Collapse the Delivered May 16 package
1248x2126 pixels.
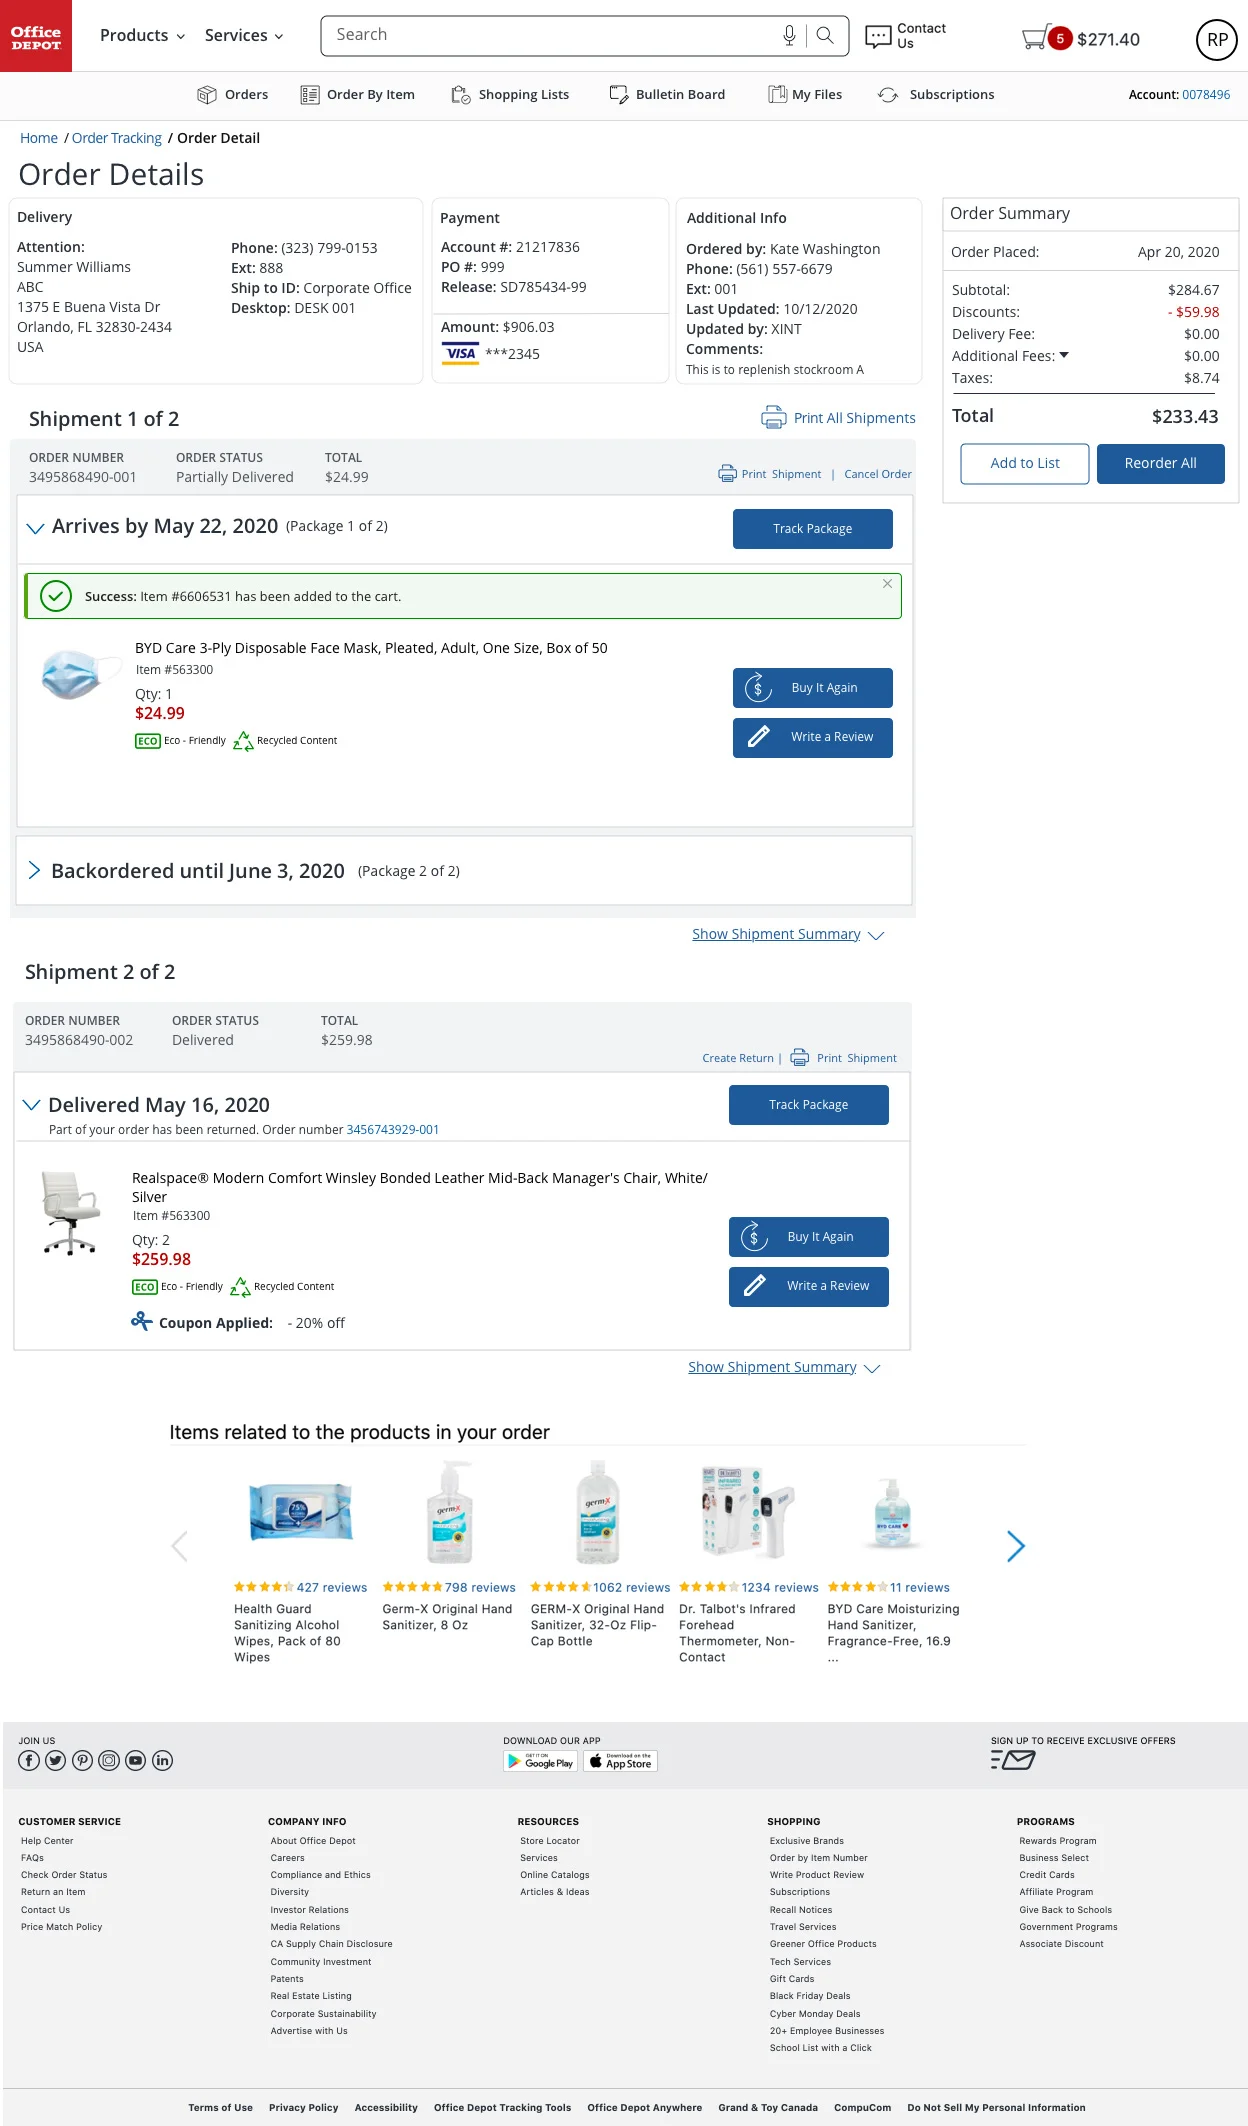click(x=31, y=1105)
